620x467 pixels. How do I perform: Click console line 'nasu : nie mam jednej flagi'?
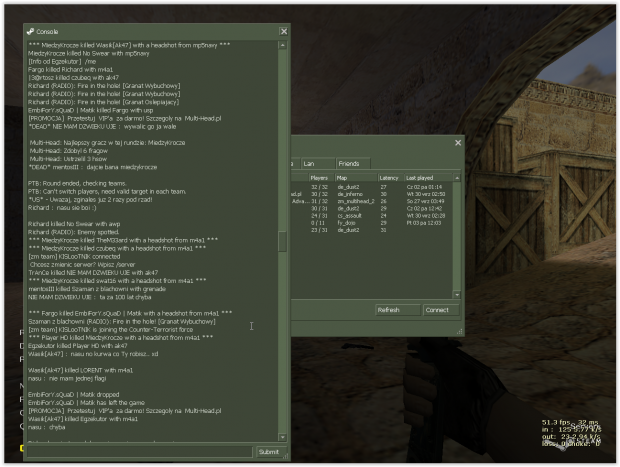click(x=67, y=378)
